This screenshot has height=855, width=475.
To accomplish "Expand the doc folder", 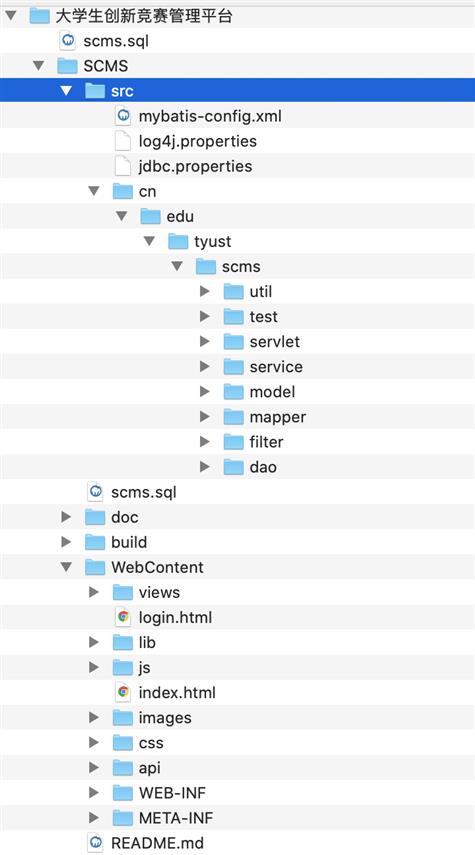I will [66, 517].
